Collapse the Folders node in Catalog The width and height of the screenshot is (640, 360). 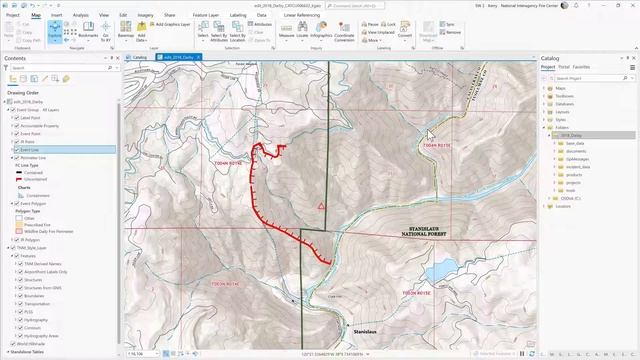point(544,128)
